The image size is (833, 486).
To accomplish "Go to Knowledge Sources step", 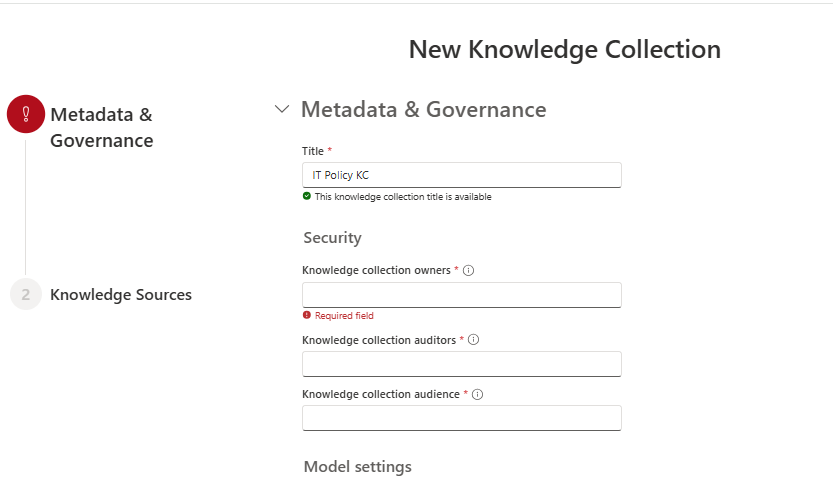I will pyautogui.click(x=121, y=295).
